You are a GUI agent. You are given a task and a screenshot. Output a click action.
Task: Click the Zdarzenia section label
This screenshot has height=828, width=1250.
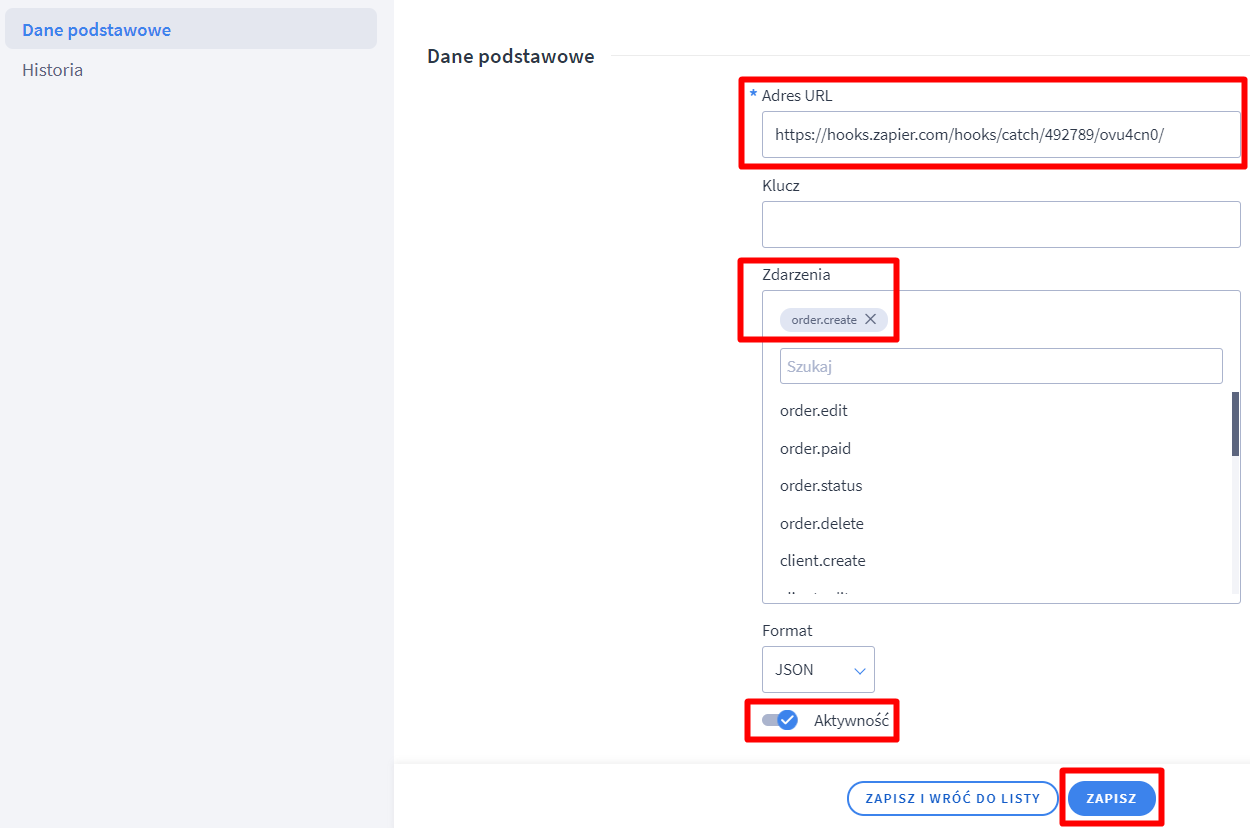[x=796, y=275]
